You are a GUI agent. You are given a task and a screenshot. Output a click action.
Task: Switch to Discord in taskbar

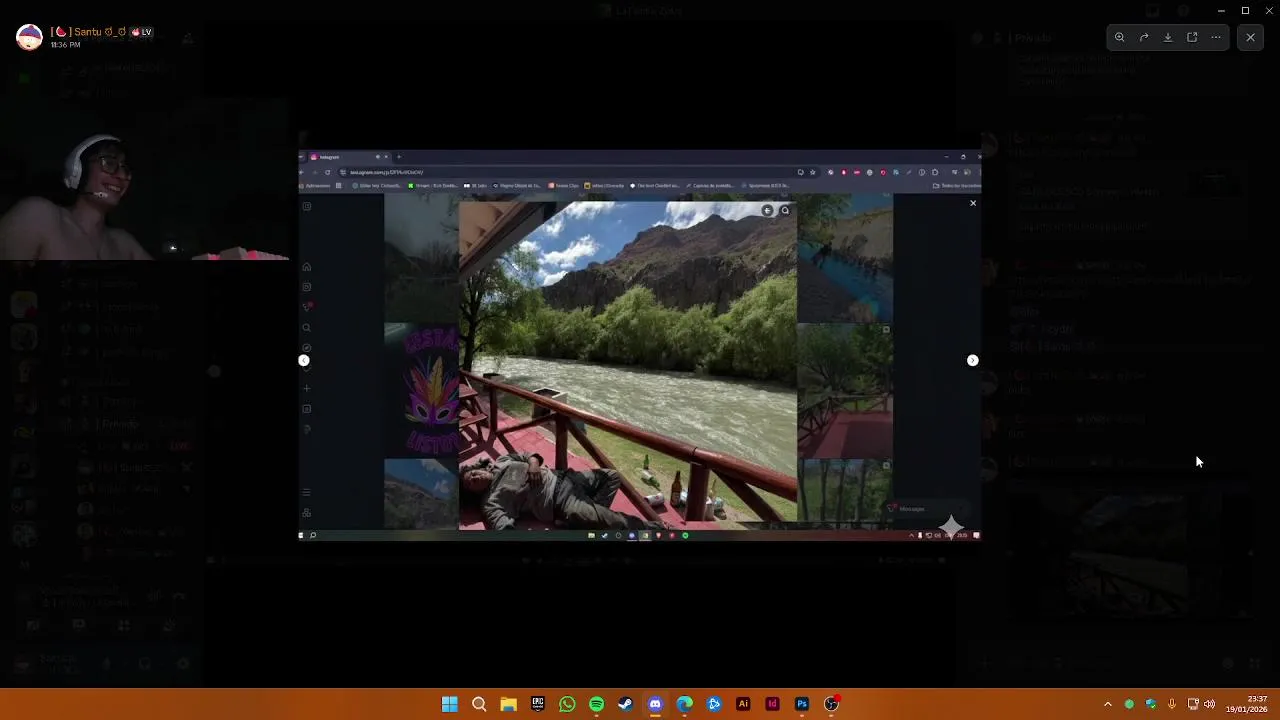click(655, 704)
